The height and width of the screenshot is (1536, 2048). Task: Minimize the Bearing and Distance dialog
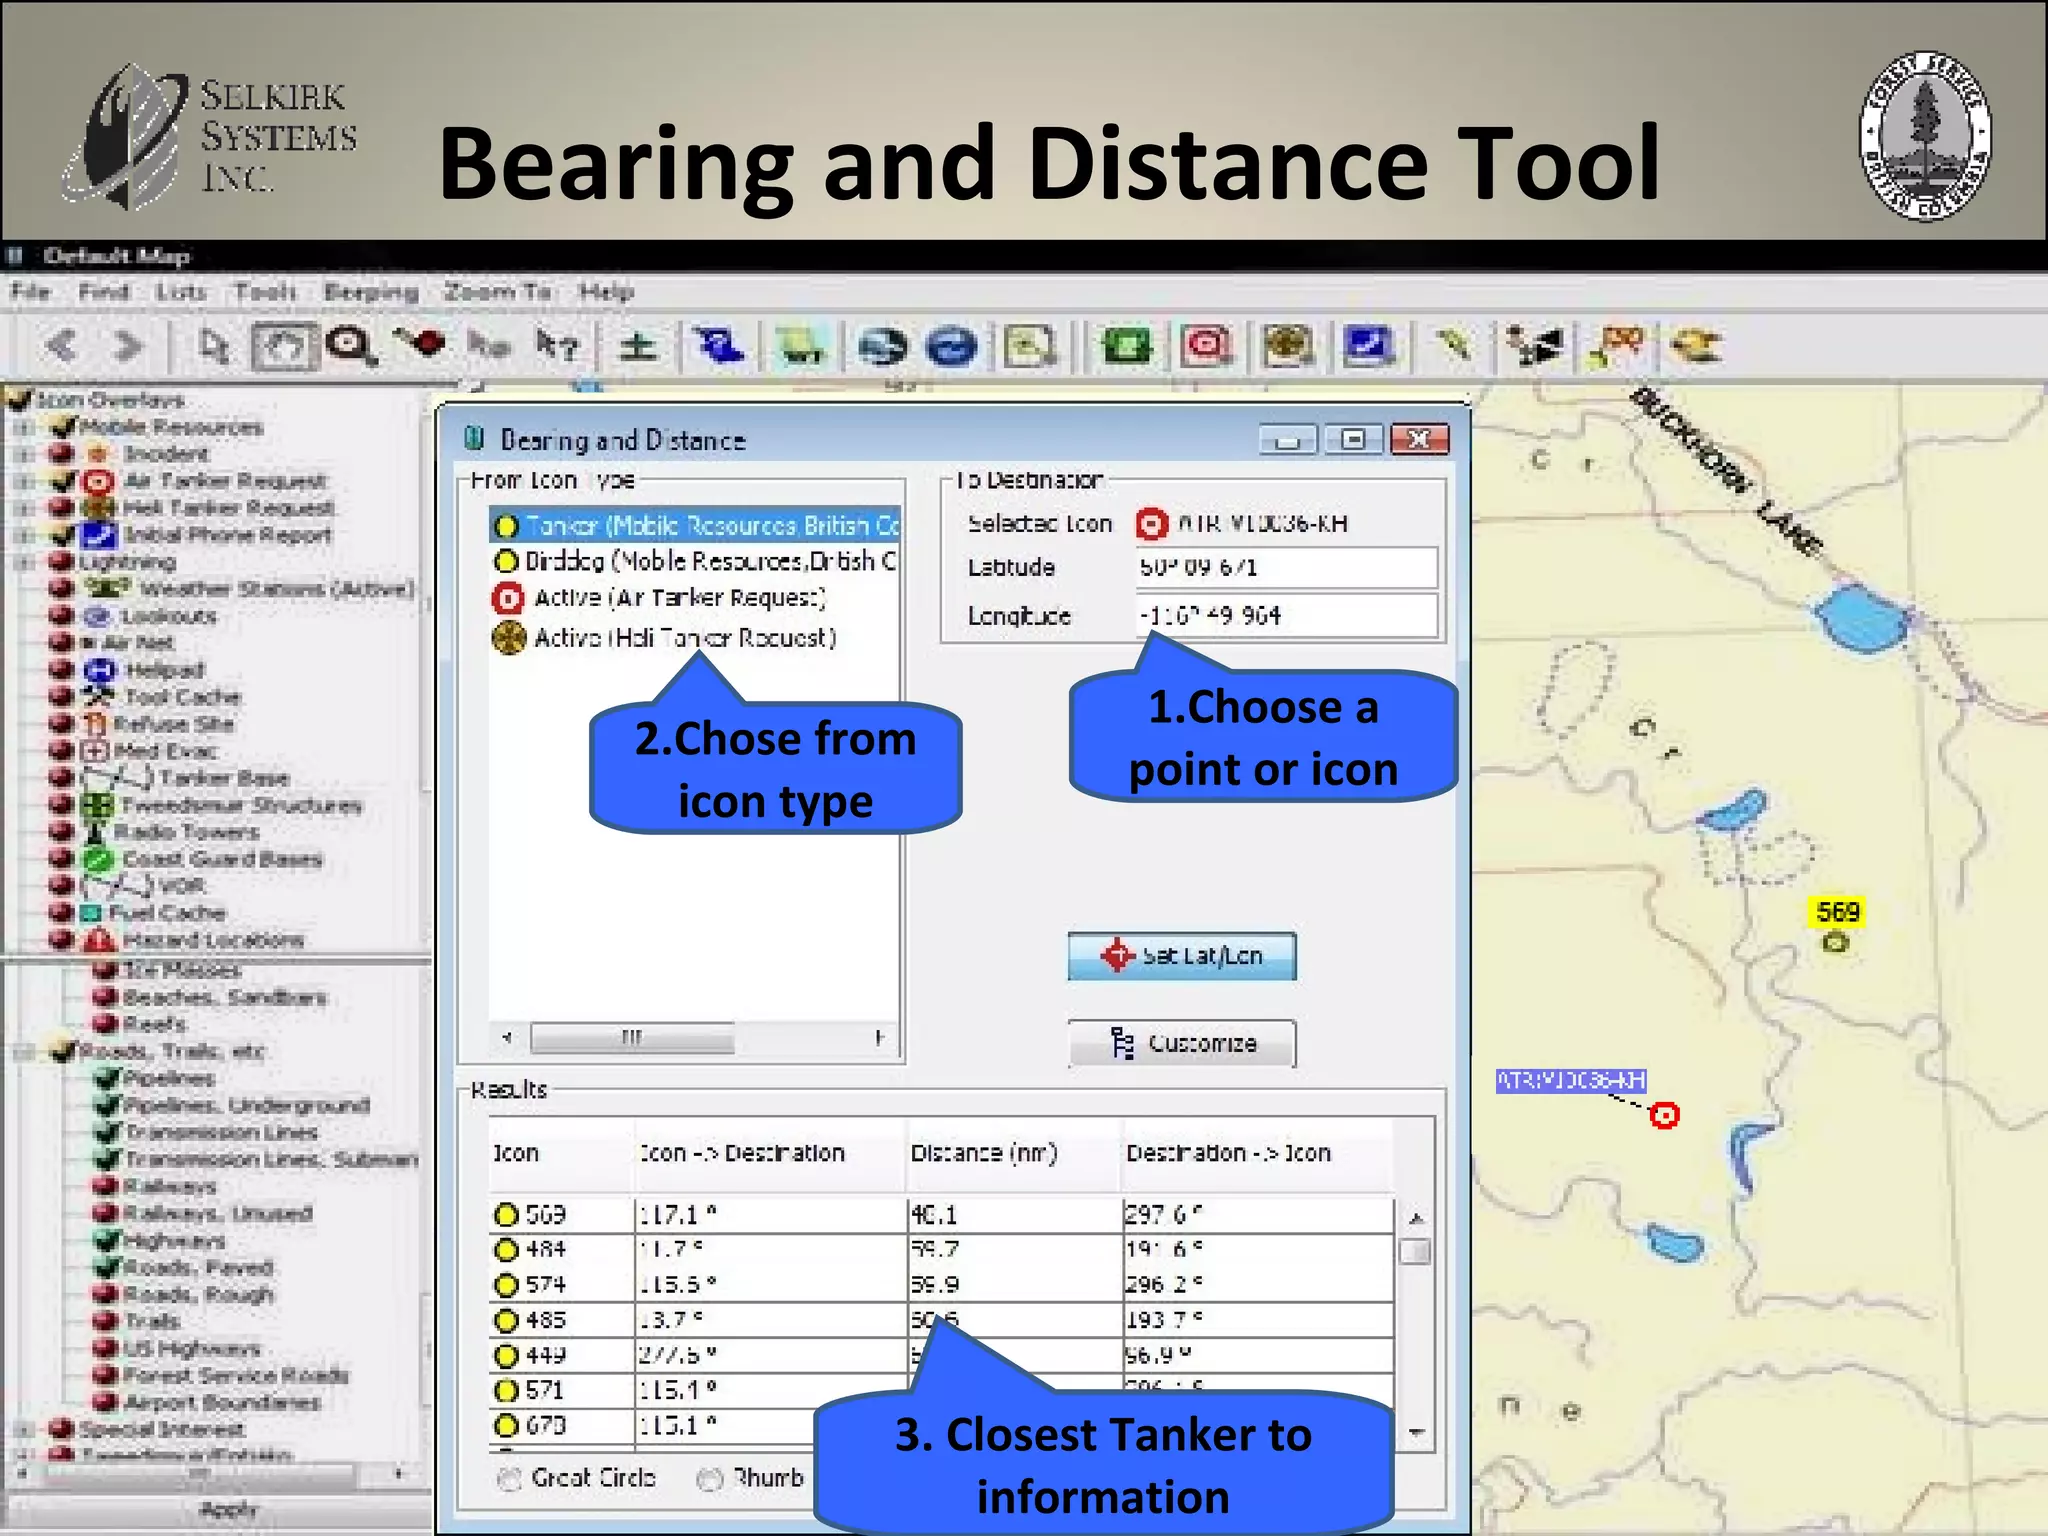coord(1288,439)
